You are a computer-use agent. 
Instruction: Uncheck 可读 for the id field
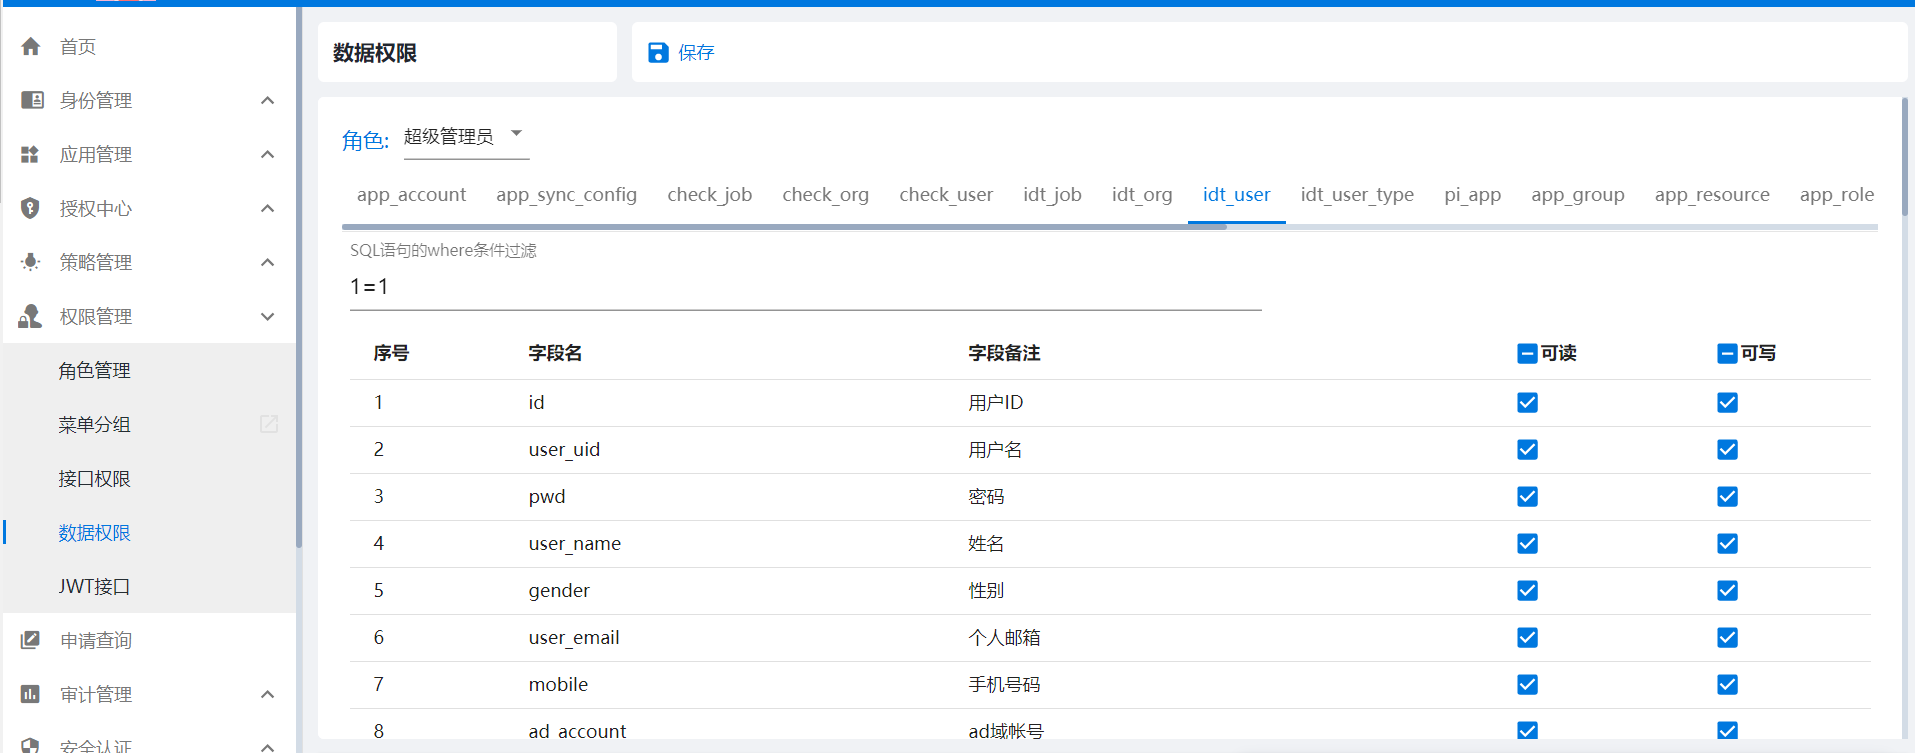point(1527,402)
